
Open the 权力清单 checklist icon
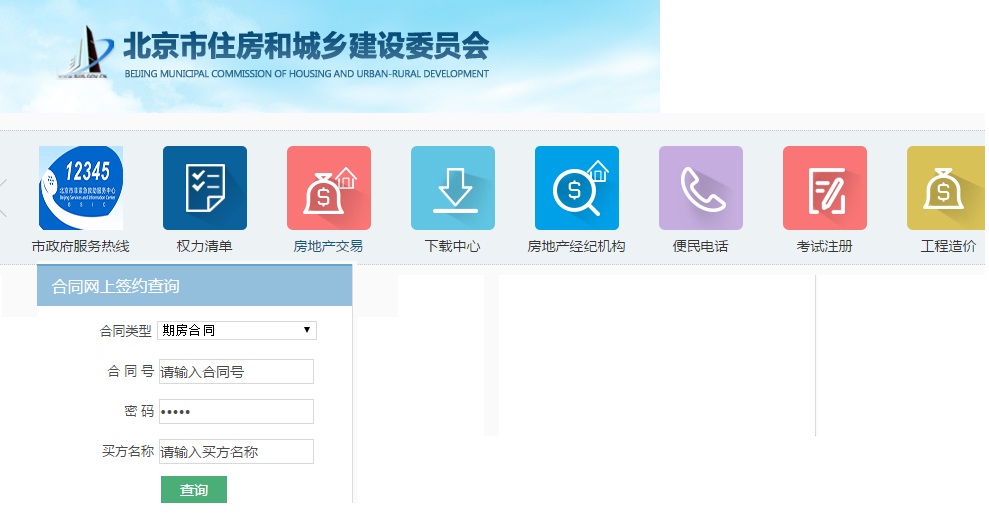[x=205, y=188]
